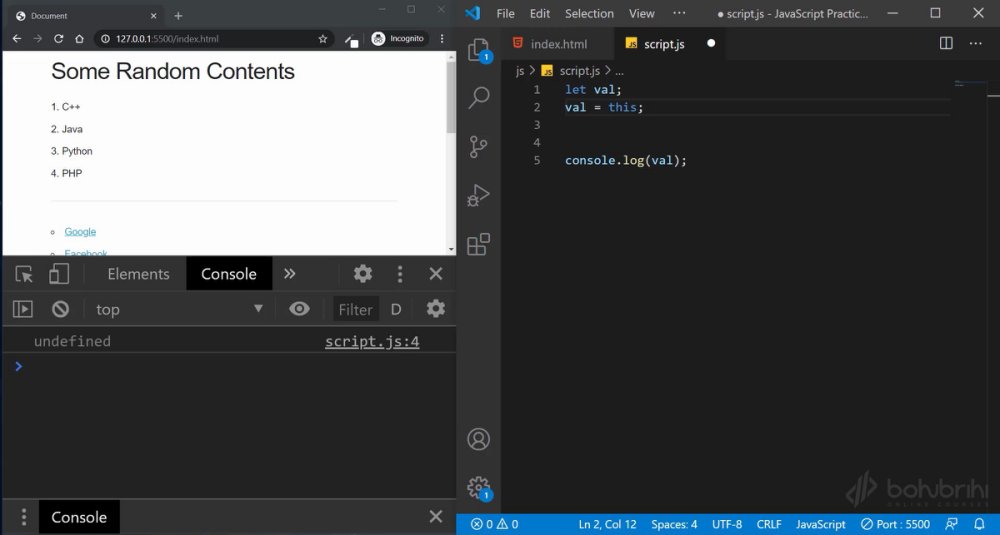Click the Incognito profile badge

coord(399,39)
